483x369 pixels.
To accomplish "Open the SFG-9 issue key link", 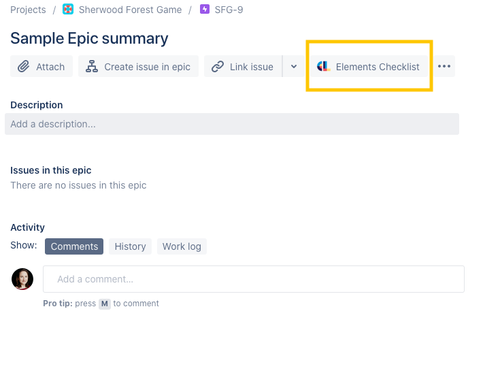I will tap(229, 10).
